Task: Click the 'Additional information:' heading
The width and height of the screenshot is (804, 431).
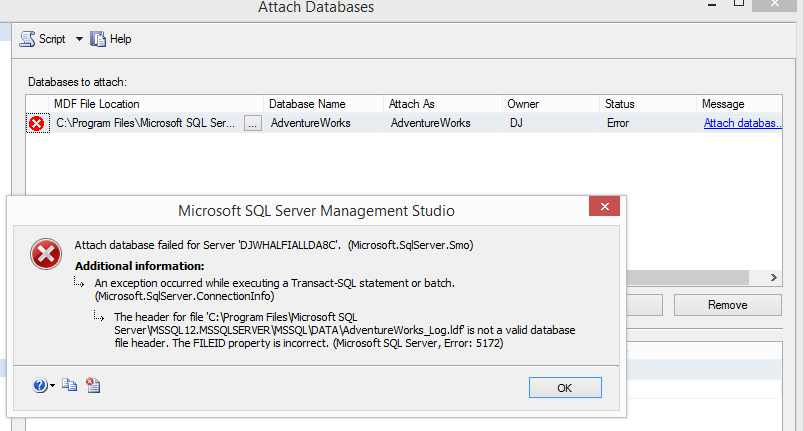Action: [x=139, y=266]
